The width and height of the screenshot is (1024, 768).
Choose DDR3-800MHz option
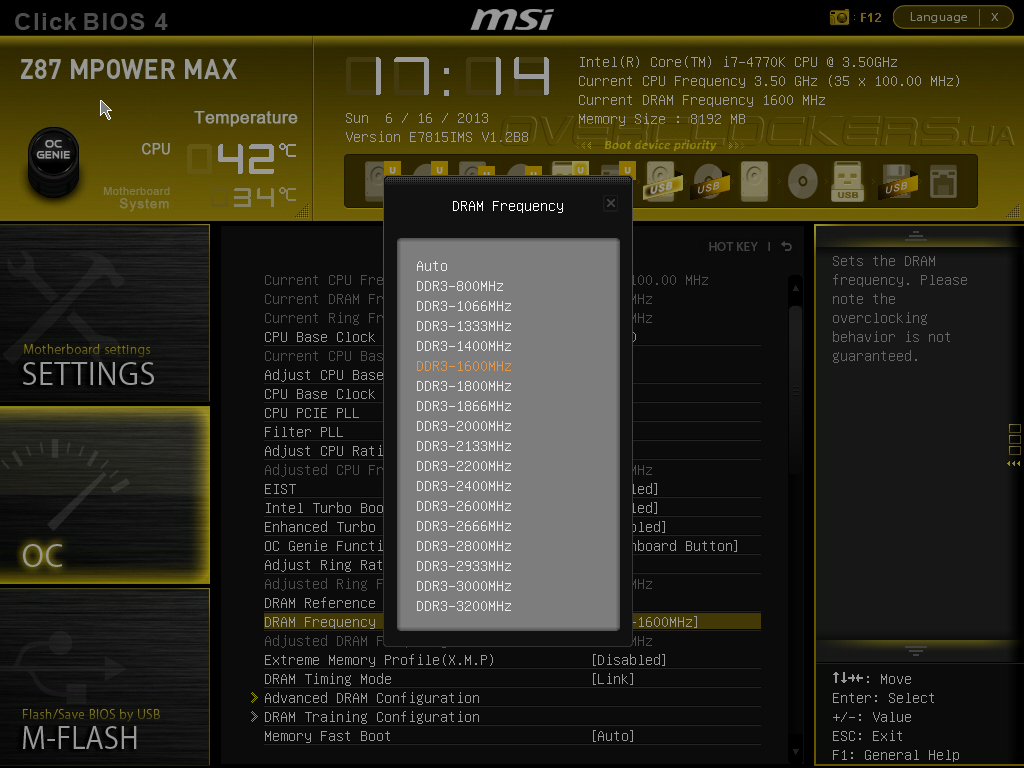pyautogui.click(x=460, y=286)
